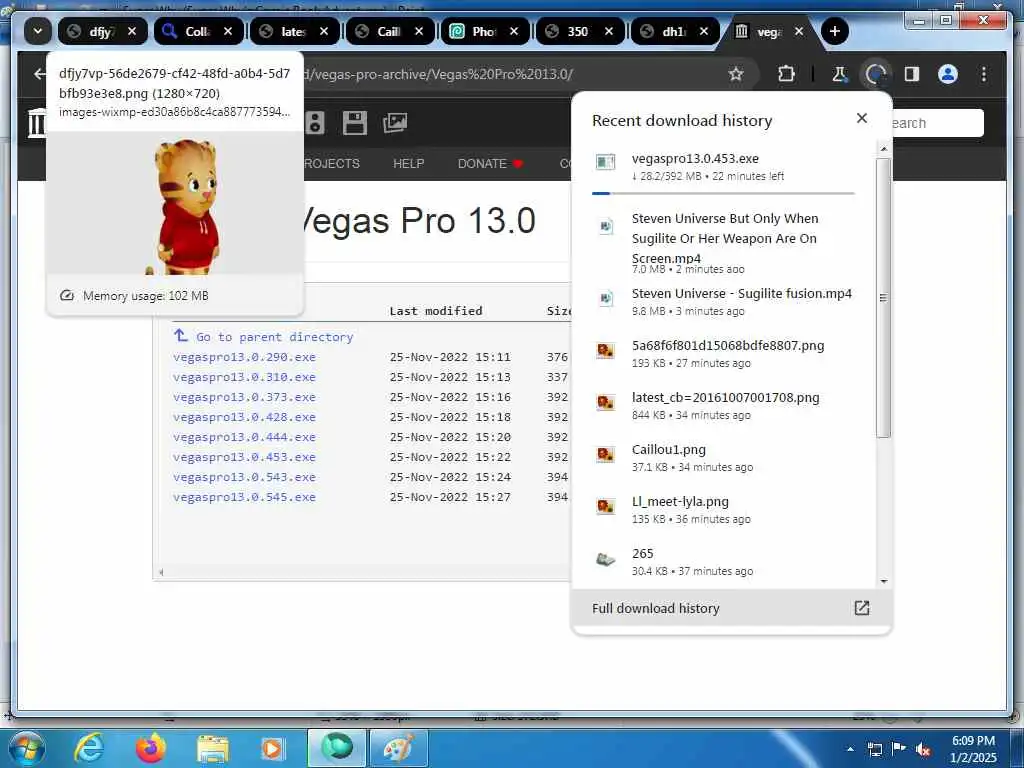Viewport: 1024px width, 768px height.
Task: Open the Archive images icon
Action: pos(394,123)
